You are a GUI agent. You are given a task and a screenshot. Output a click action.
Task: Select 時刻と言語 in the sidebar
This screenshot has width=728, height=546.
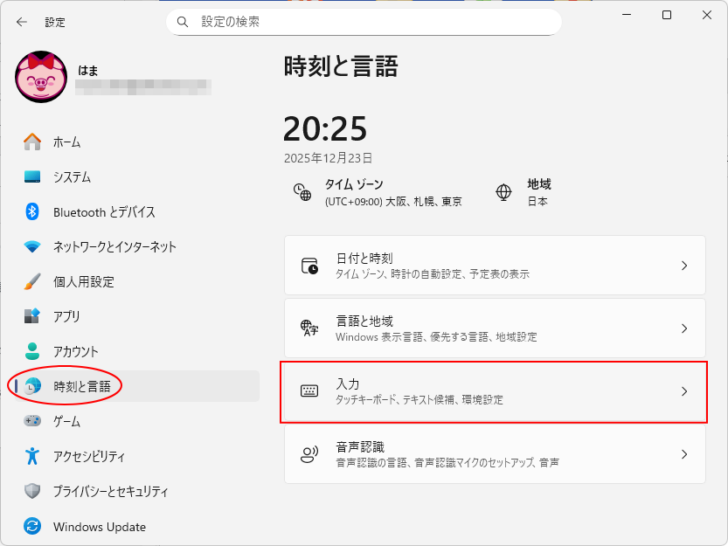pos(136,386)
